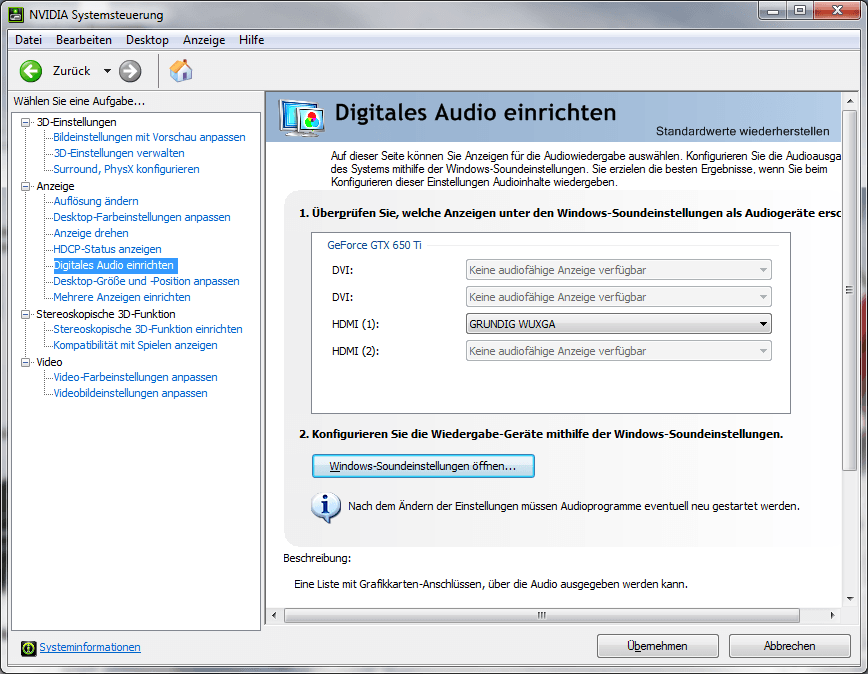Select Mehrere Anzeigen einrichten
This screenshot has height=674, width=868.
point(122,298)
